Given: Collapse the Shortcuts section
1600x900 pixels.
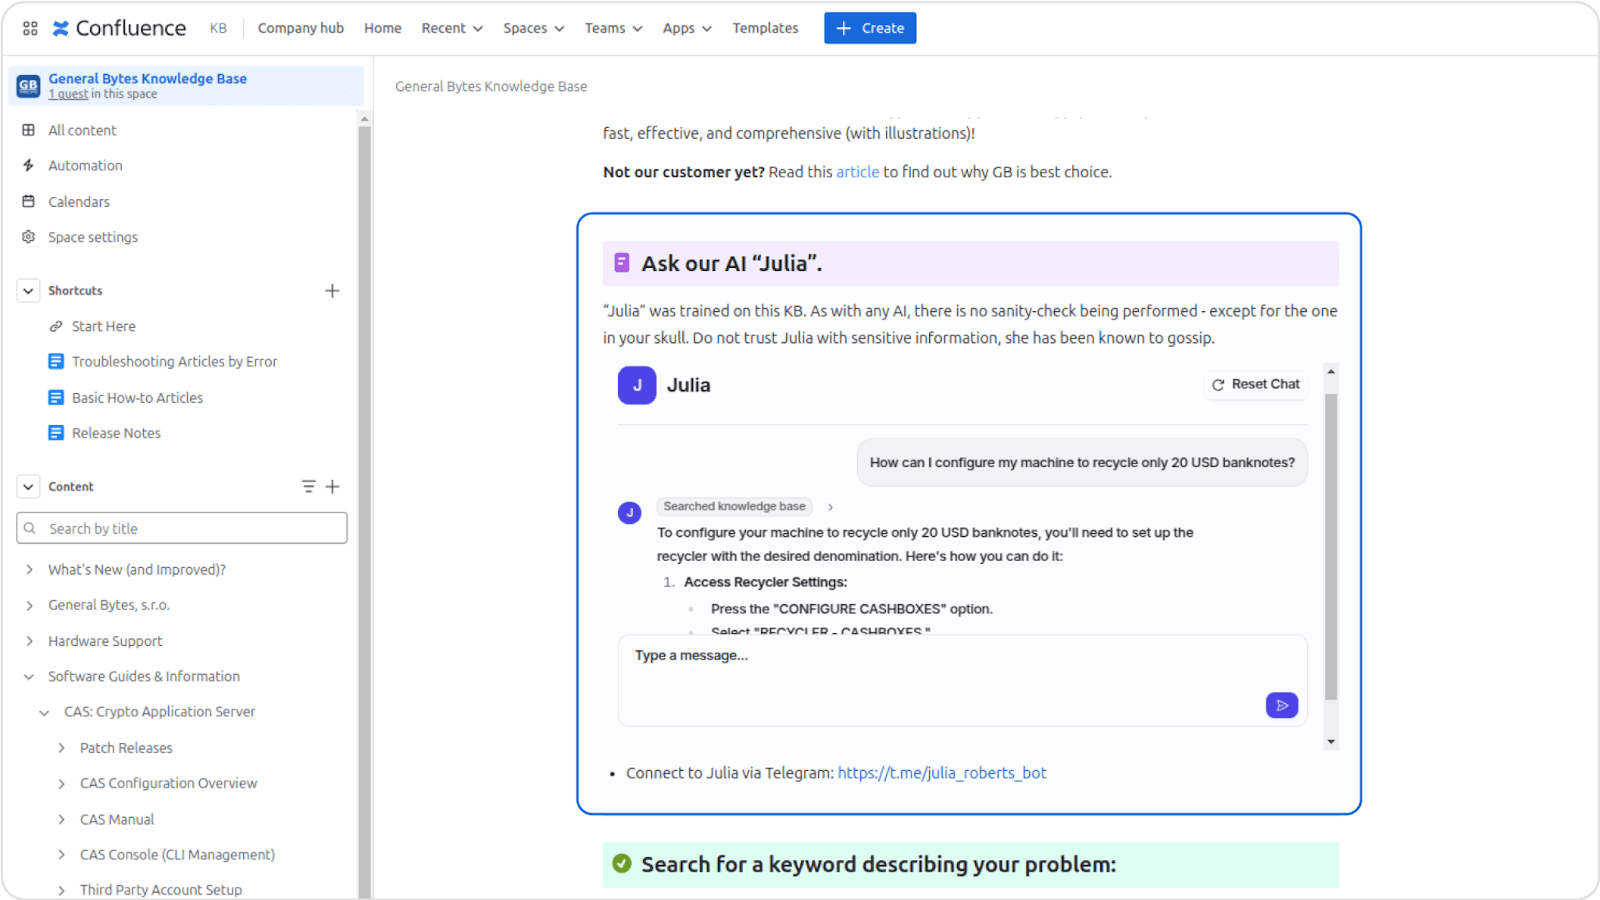Looking at the screenshot, I should [28, 291].
